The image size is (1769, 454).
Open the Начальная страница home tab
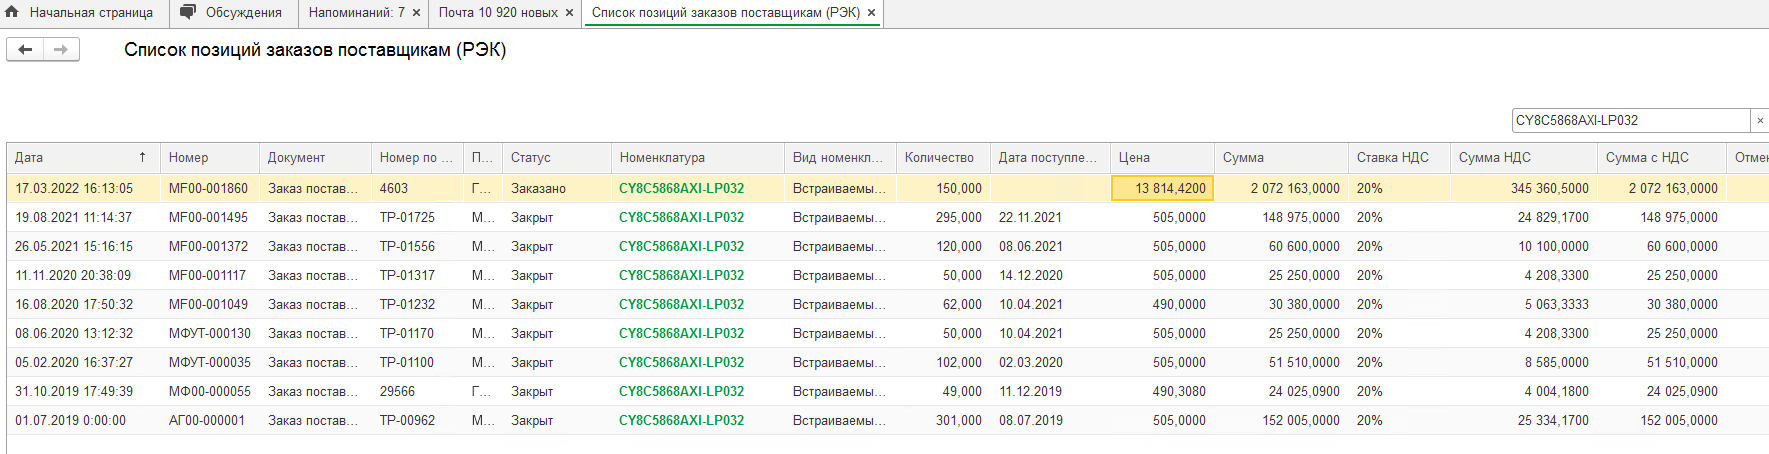pyautogui.click(x=80, y=13)
